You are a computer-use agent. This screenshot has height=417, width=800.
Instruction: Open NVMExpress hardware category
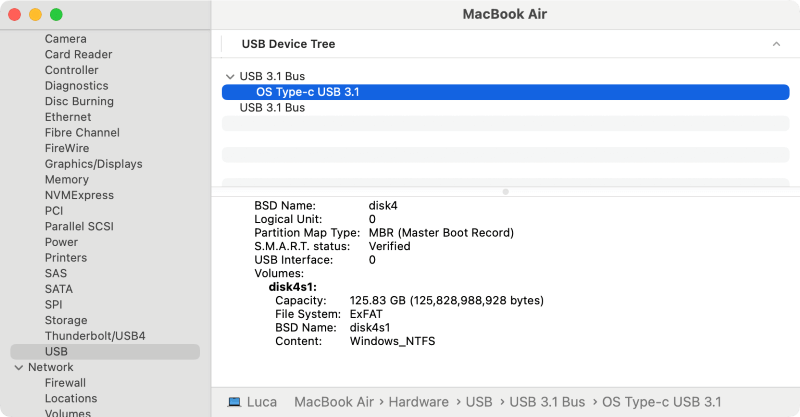pos(79,195)
